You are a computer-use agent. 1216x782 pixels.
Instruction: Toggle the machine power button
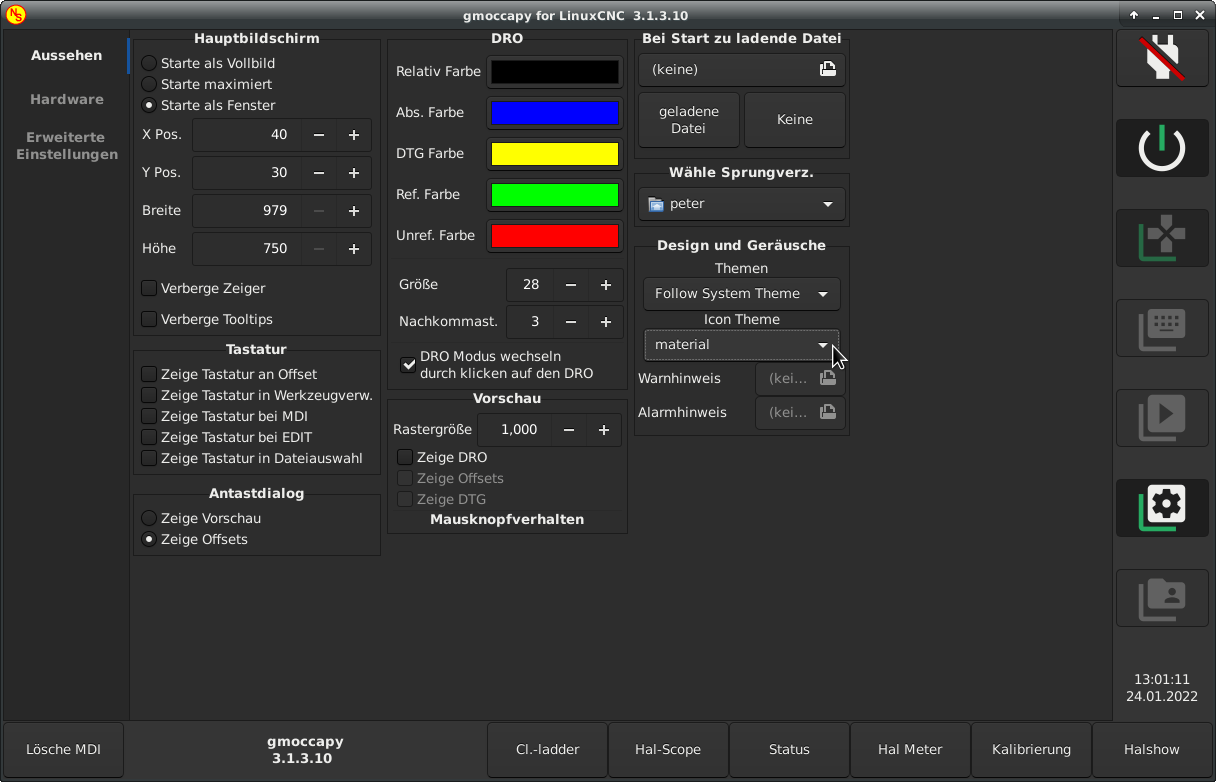point(1162,148)
